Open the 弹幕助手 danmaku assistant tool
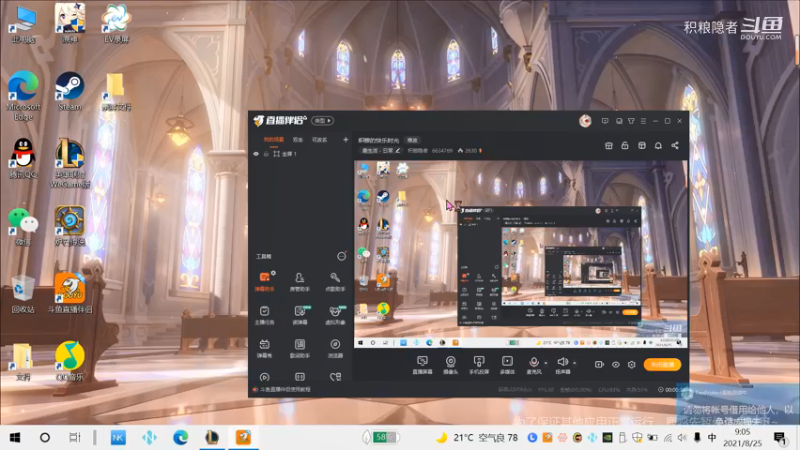The image size is (800, 450). coord(264,281)
